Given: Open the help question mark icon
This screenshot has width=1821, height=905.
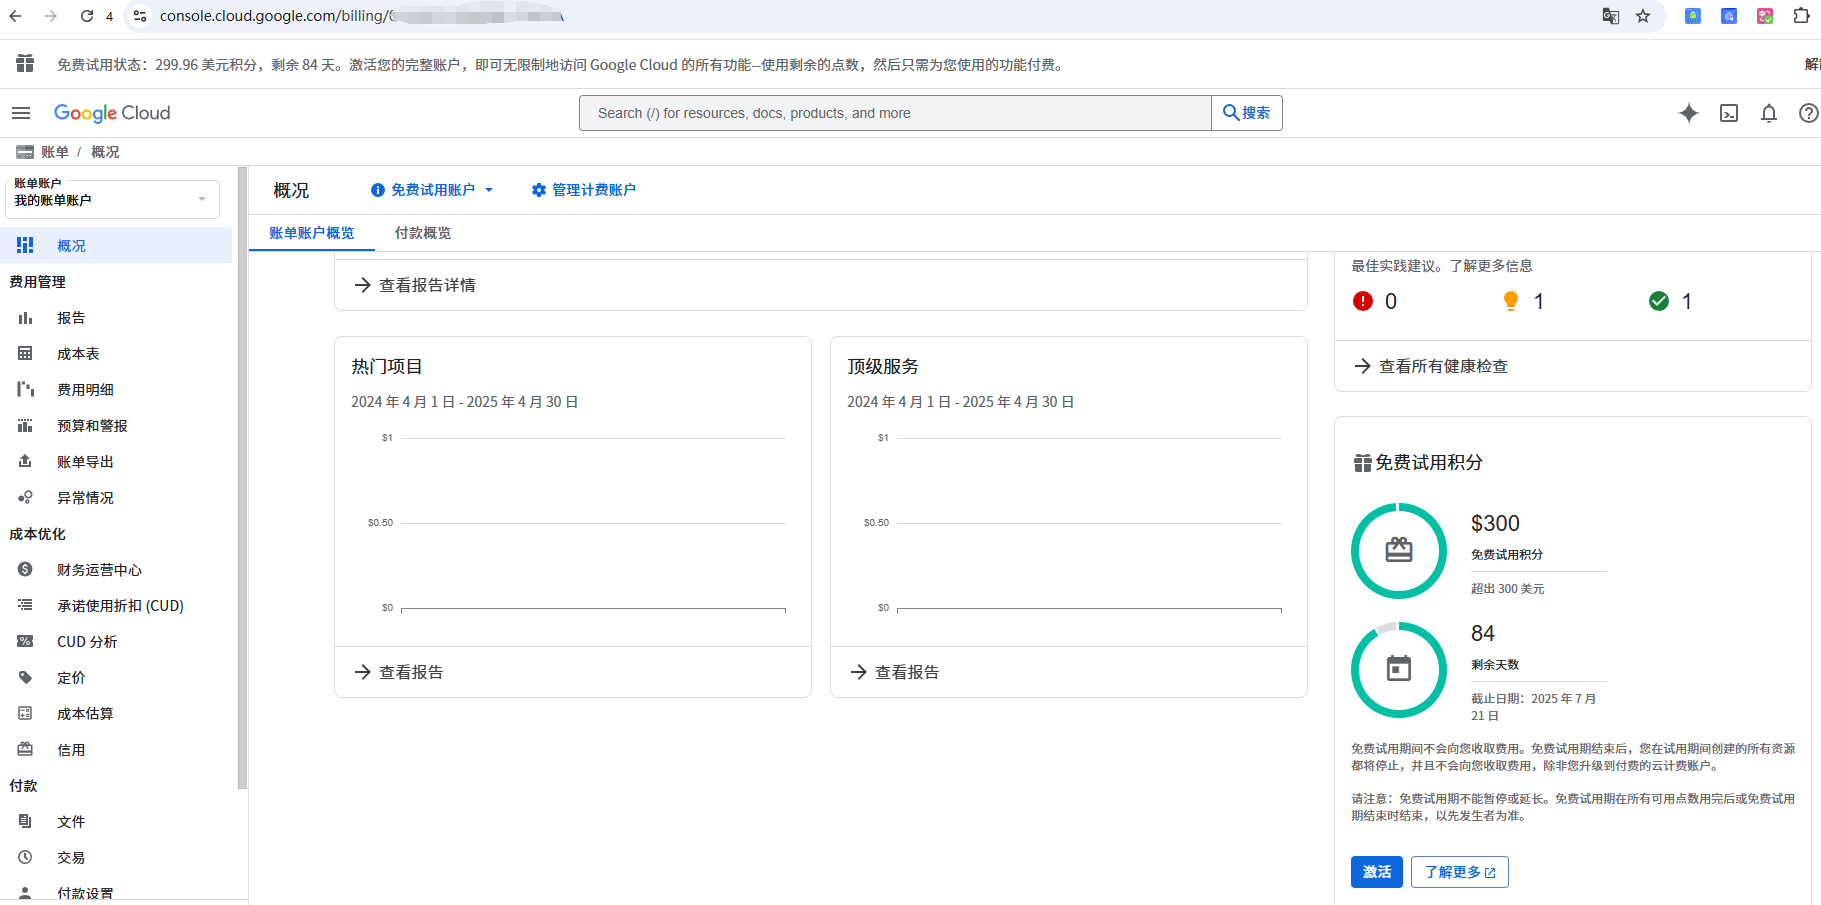Looking at the screenshot, I should 1809,113.
